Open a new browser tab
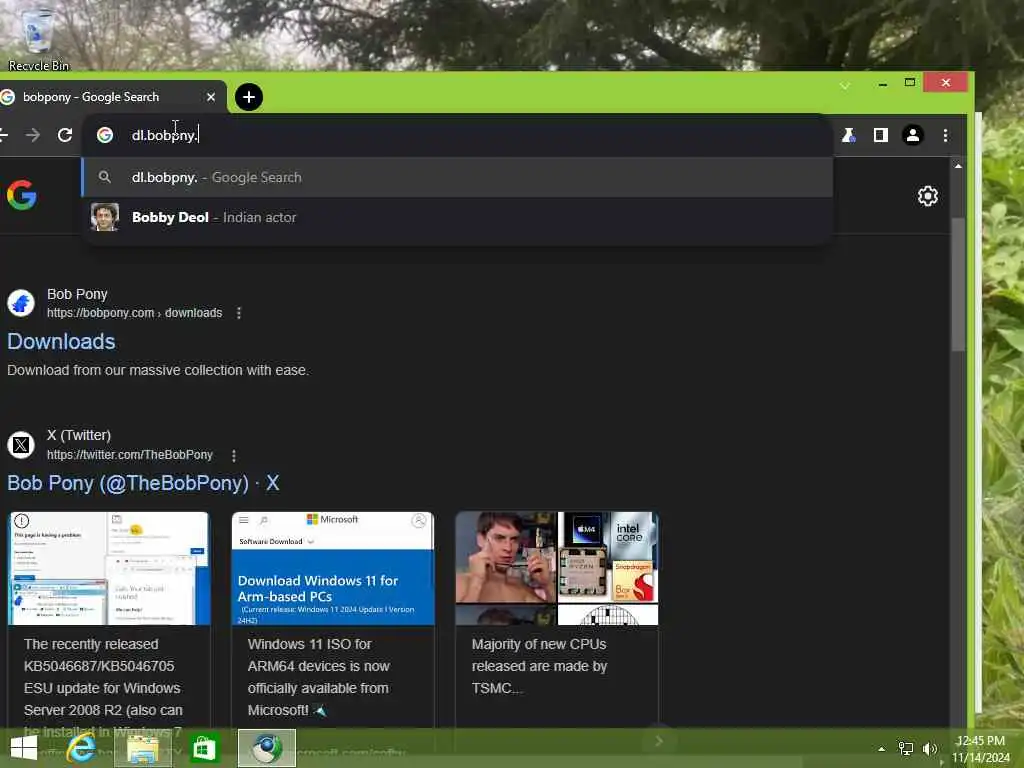1024x768 pixels. (x=249, y=97)
